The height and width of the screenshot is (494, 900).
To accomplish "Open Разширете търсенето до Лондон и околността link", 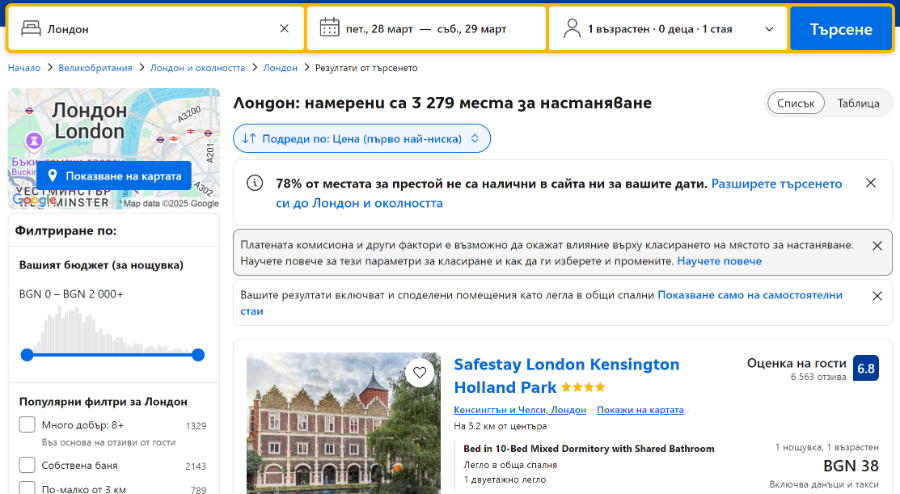I will (x=559, y=193).
